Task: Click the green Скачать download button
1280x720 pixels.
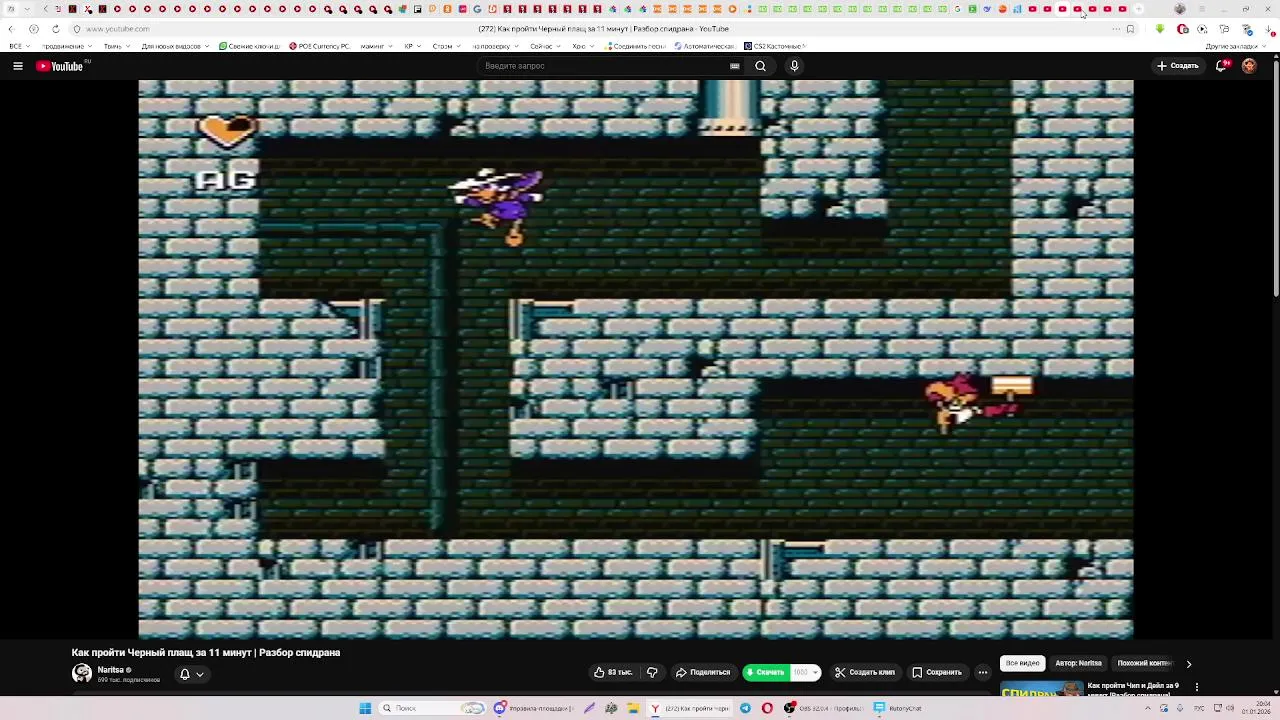Action: tap(767, 673)
